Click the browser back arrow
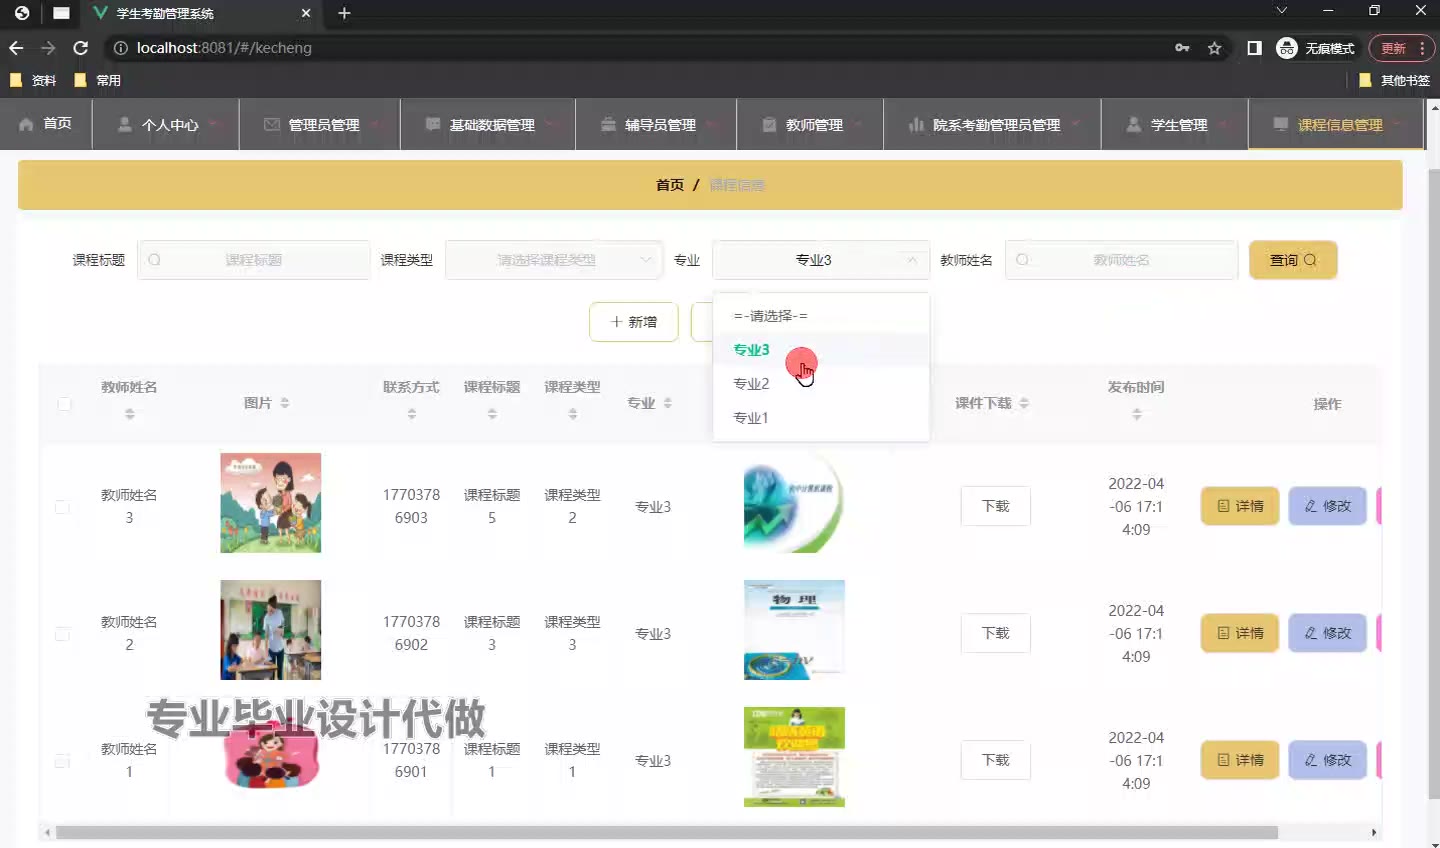 tap(16, 48)
